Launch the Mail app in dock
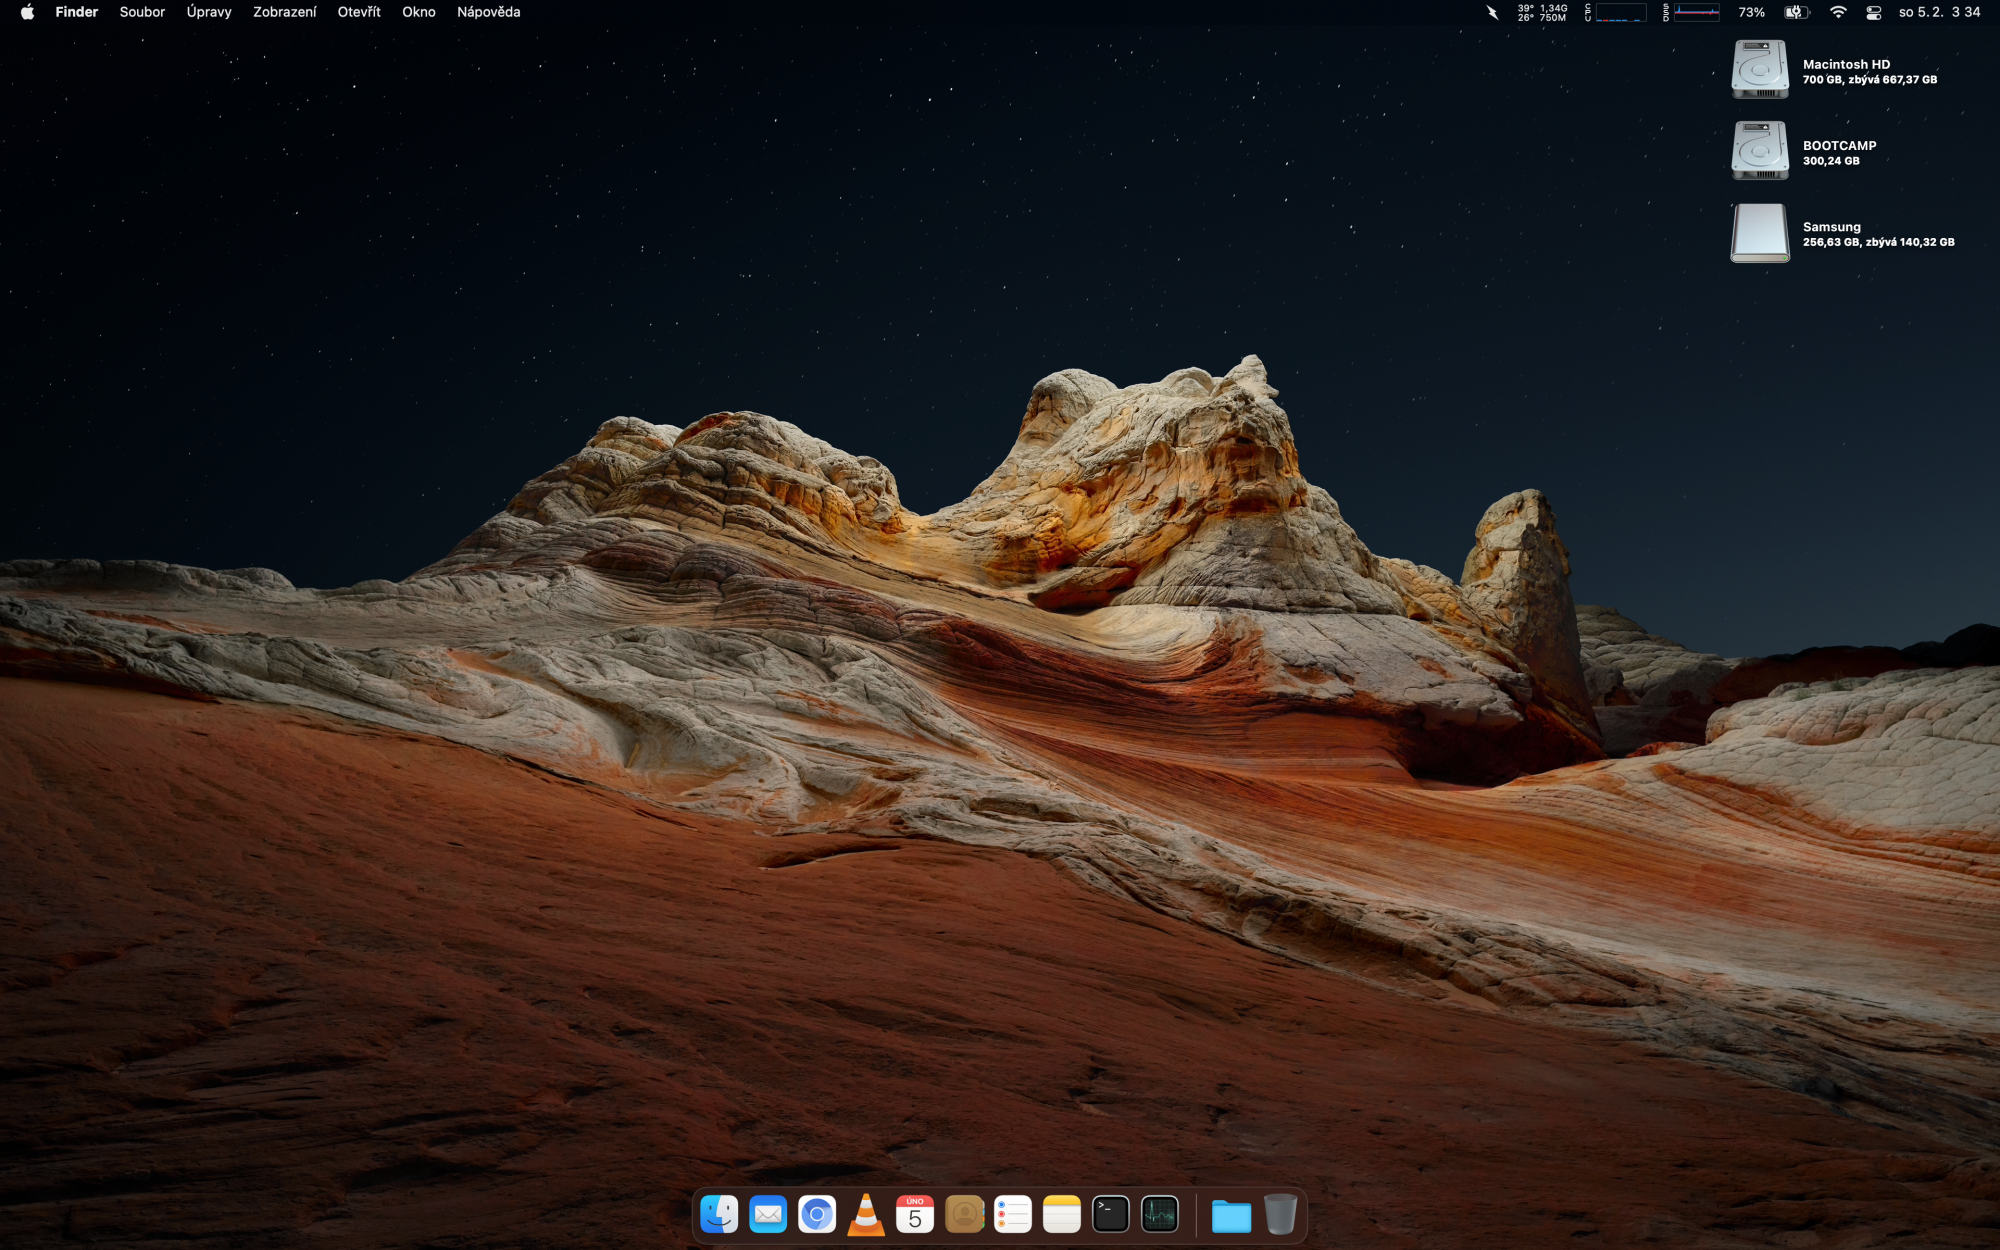Viewport: 2000px width, 1250px height. coord(768,1214)
